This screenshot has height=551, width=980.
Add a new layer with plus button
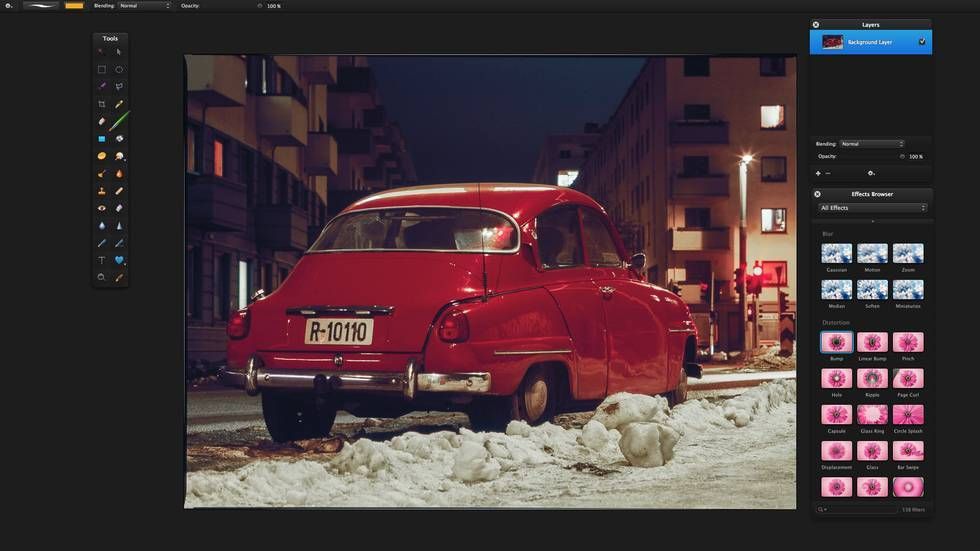(x=818, y=173)
